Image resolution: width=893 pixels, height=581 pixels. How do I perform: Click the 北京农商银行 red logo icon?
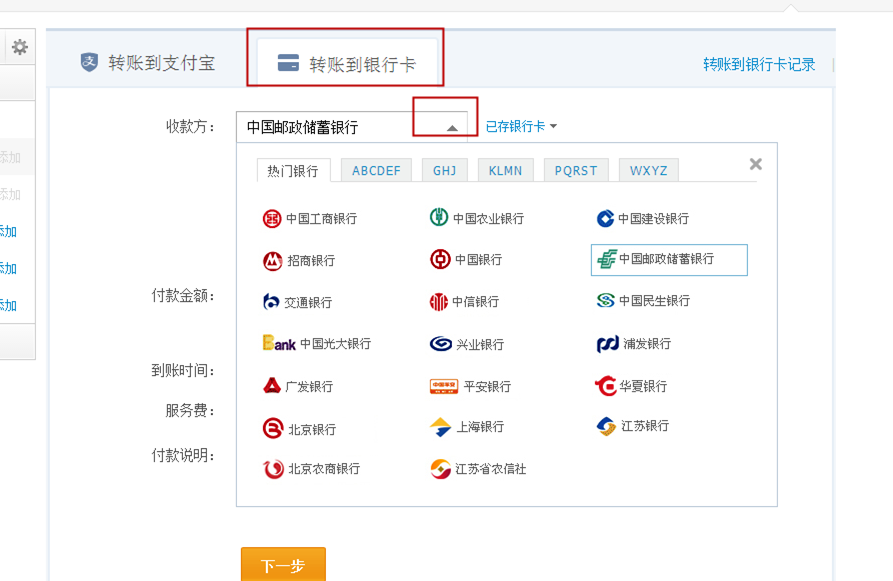point(273,469)
